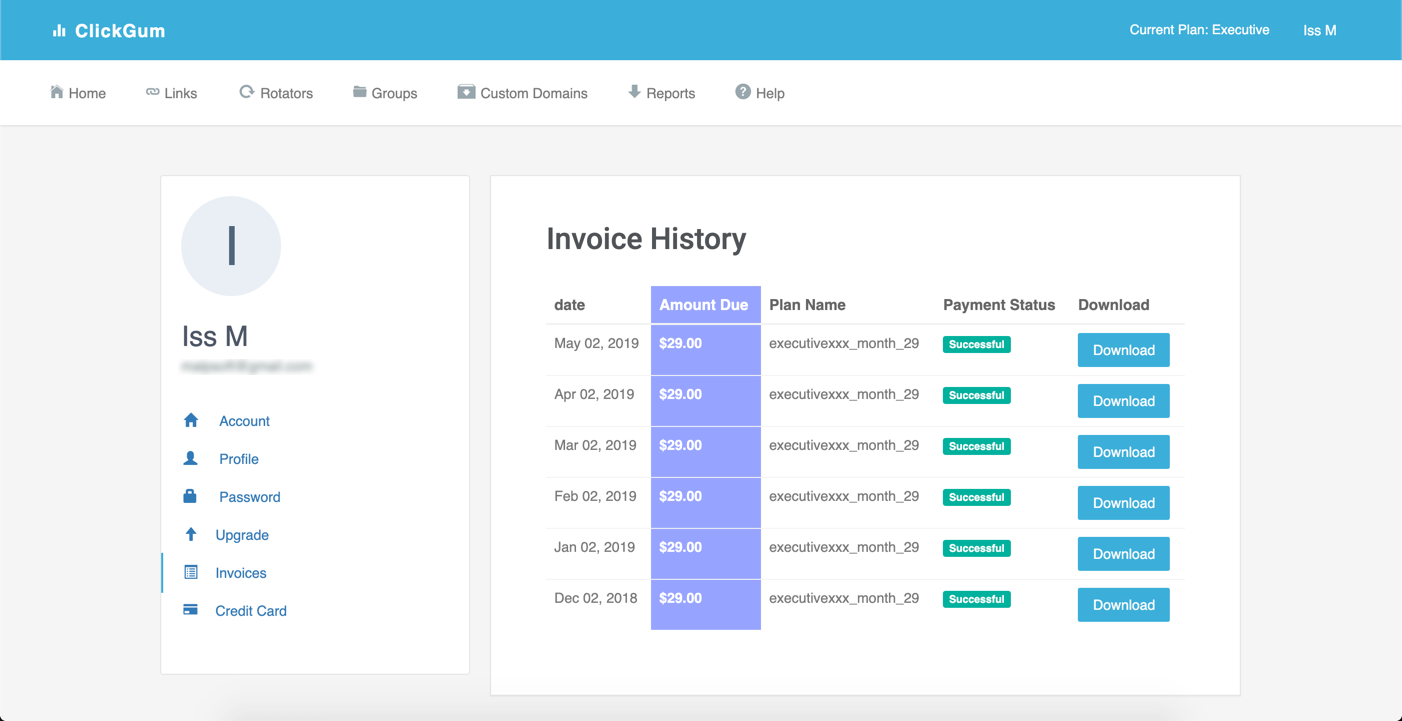Open the Iss M user menu in header

(1320, 31)
